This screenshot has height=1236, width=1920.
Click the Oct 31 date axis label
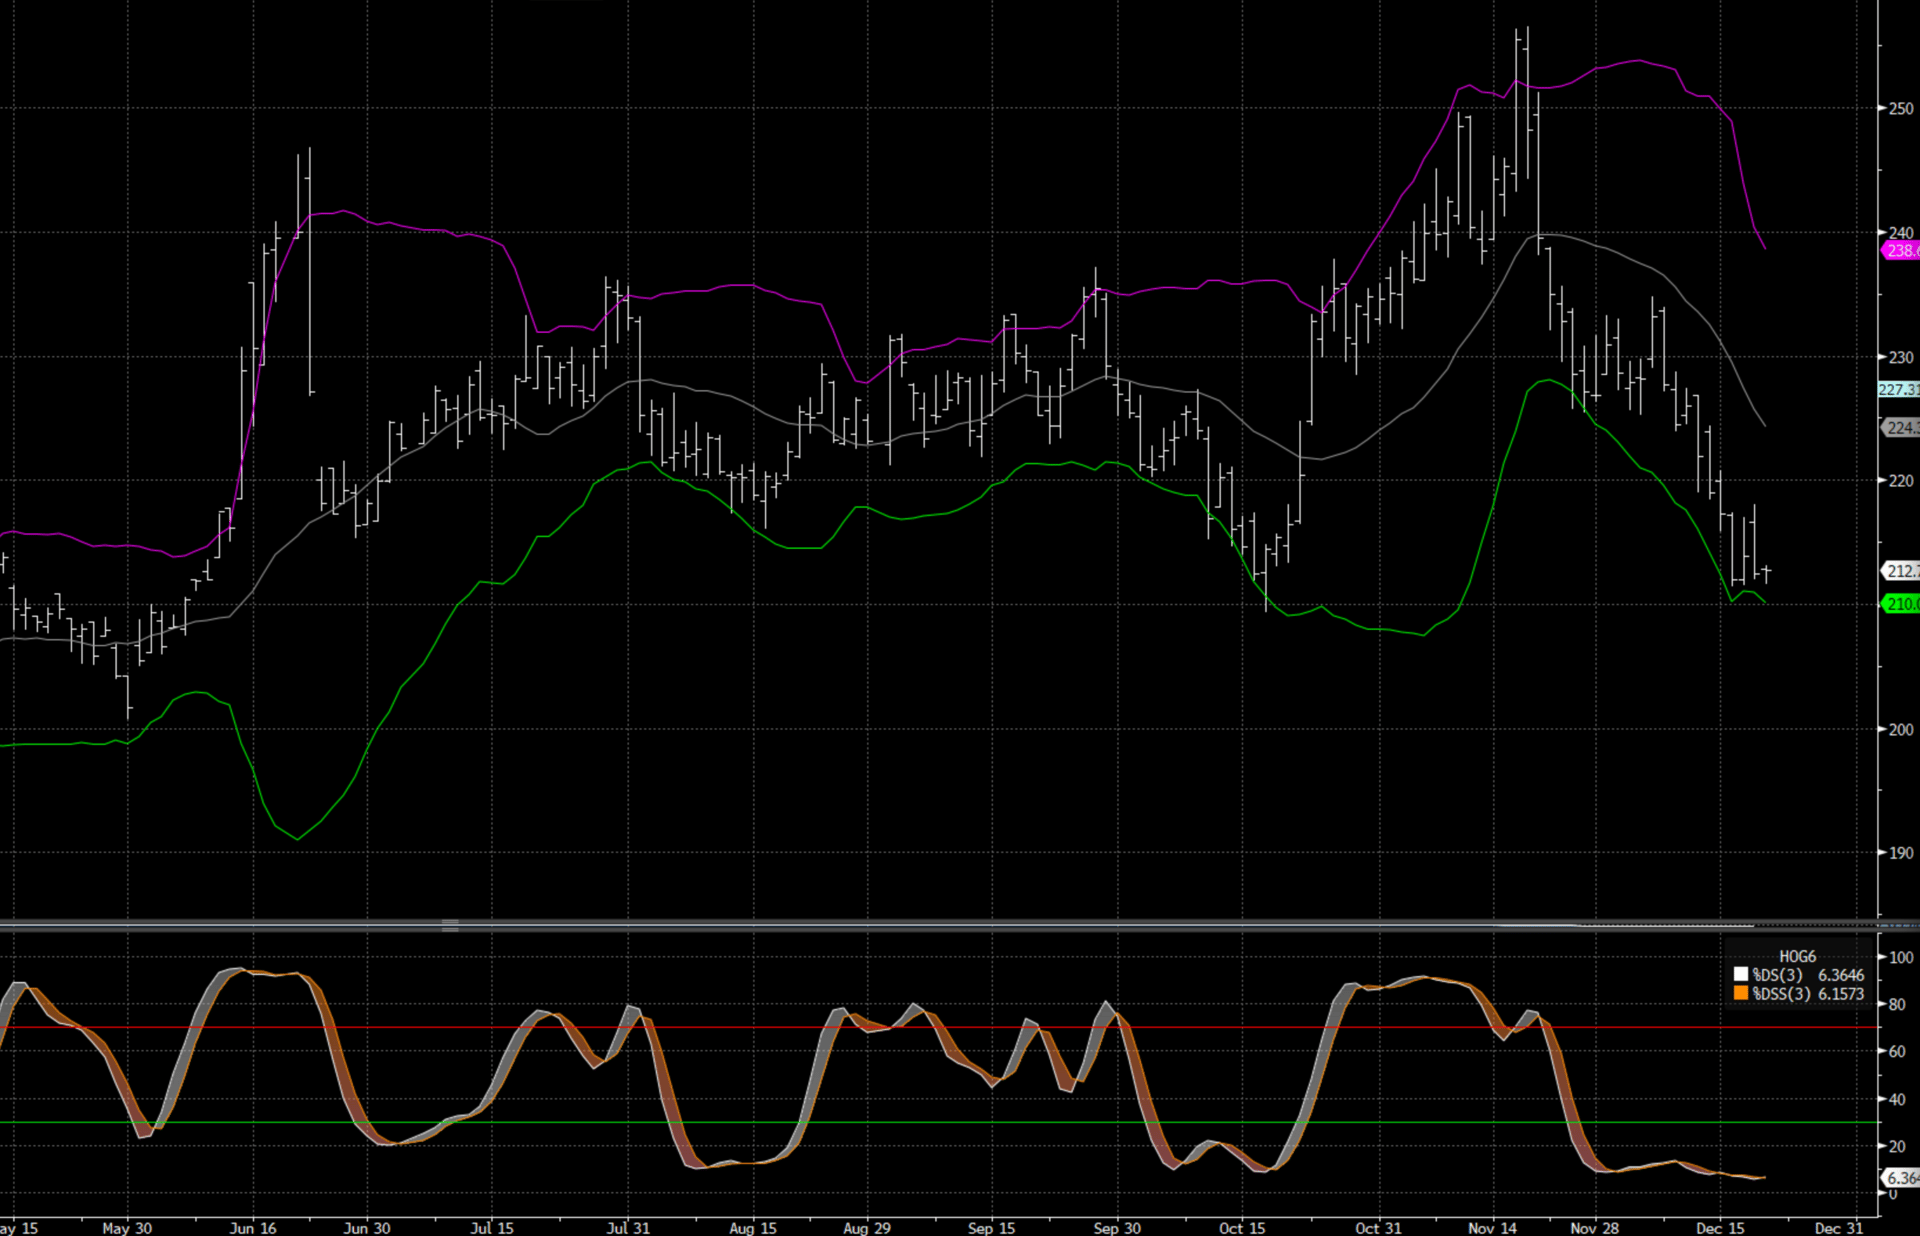click(1378, 1228)
